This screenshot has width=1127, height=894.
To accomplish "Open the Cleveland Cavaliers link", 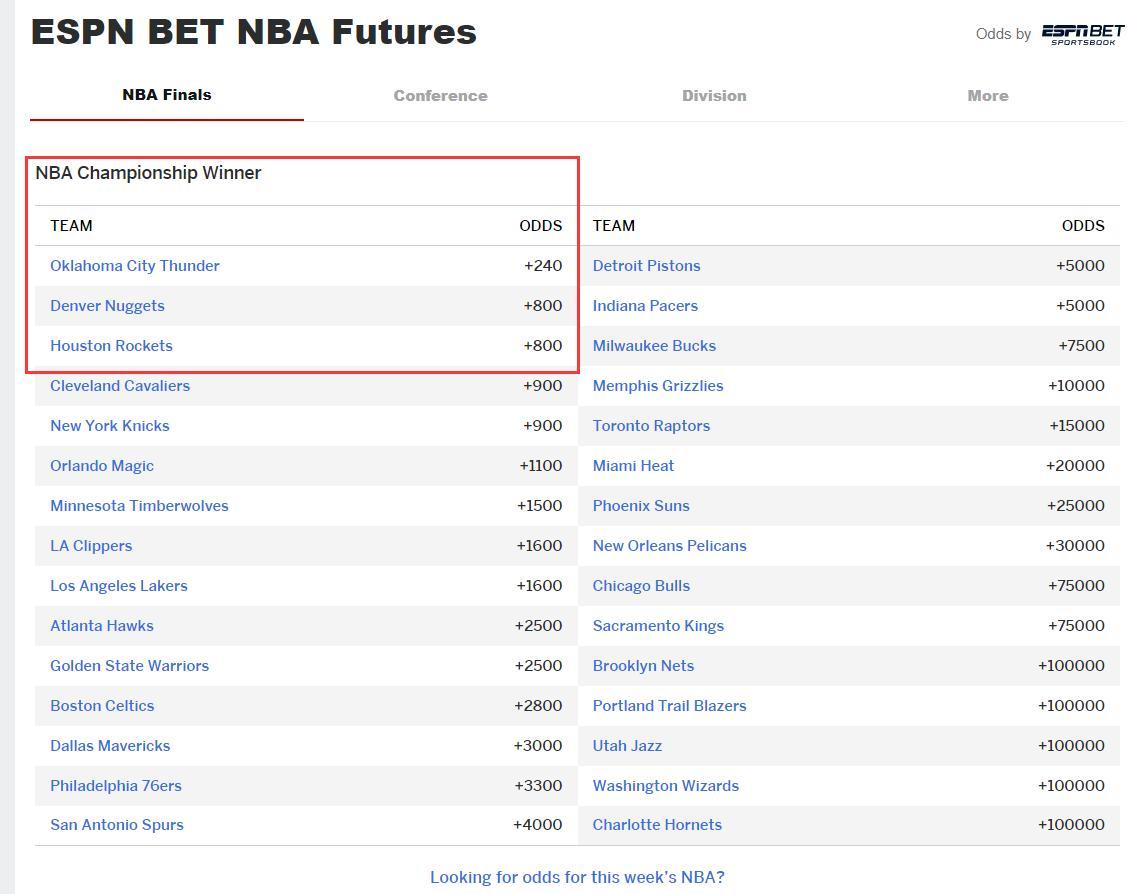I will point(120,386).
